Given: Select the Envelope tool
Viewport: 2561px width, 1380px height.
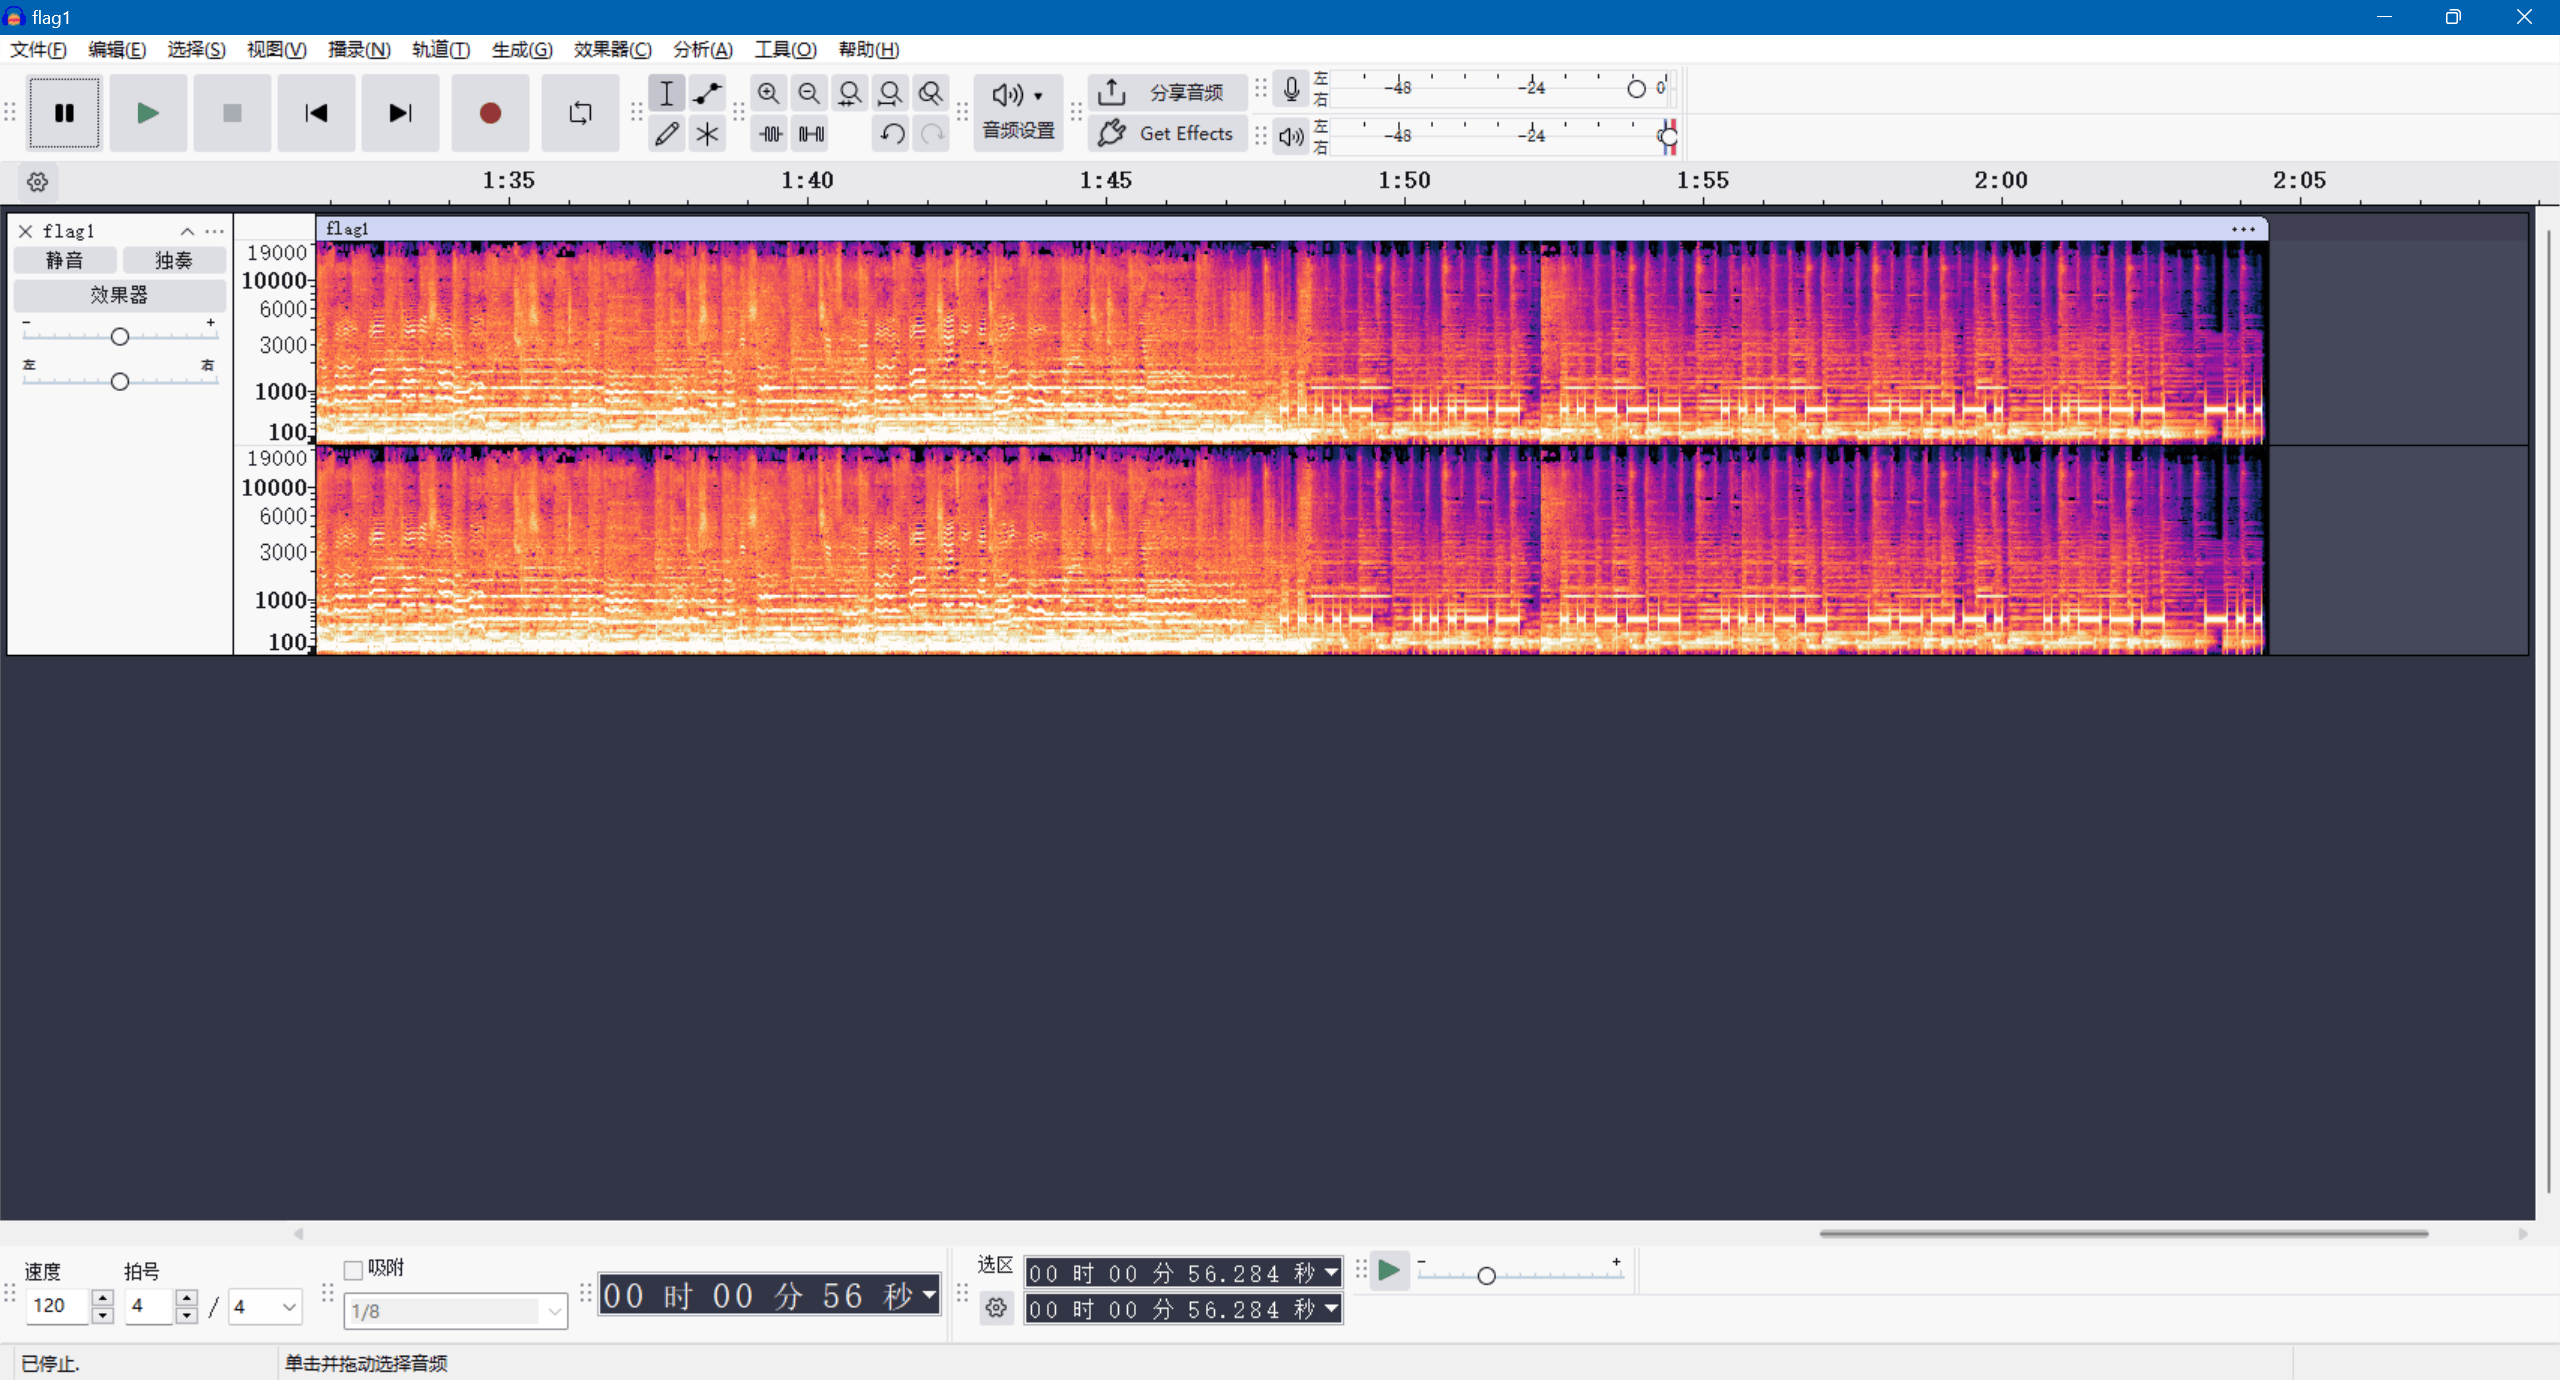Looking at the screenshot, I should [707, 93].
